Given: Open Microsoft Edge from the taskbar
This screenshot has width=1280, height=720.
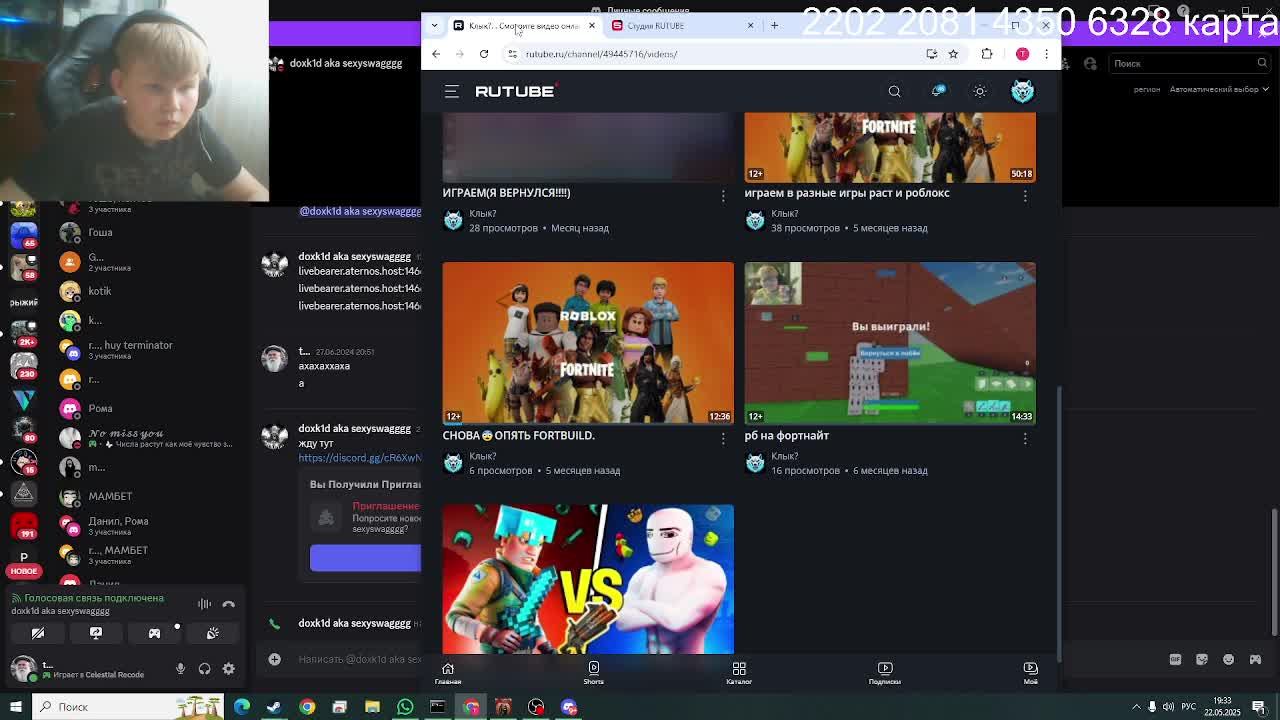Looking at the screenshot, I should [241, 707].
